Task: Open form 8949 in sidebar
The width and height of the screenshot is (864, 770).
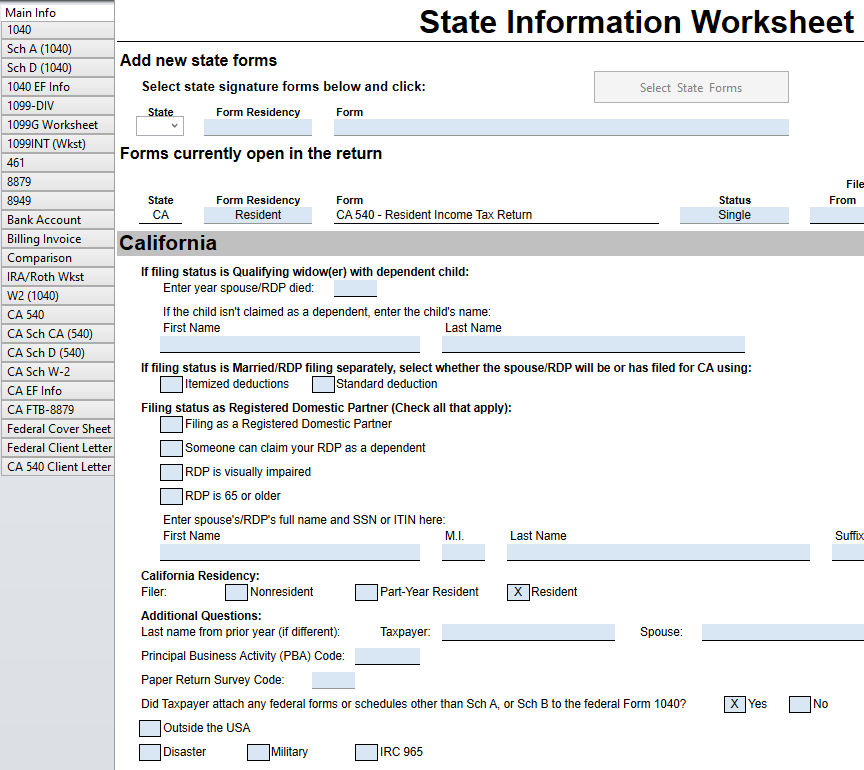Action: (57, 201)
